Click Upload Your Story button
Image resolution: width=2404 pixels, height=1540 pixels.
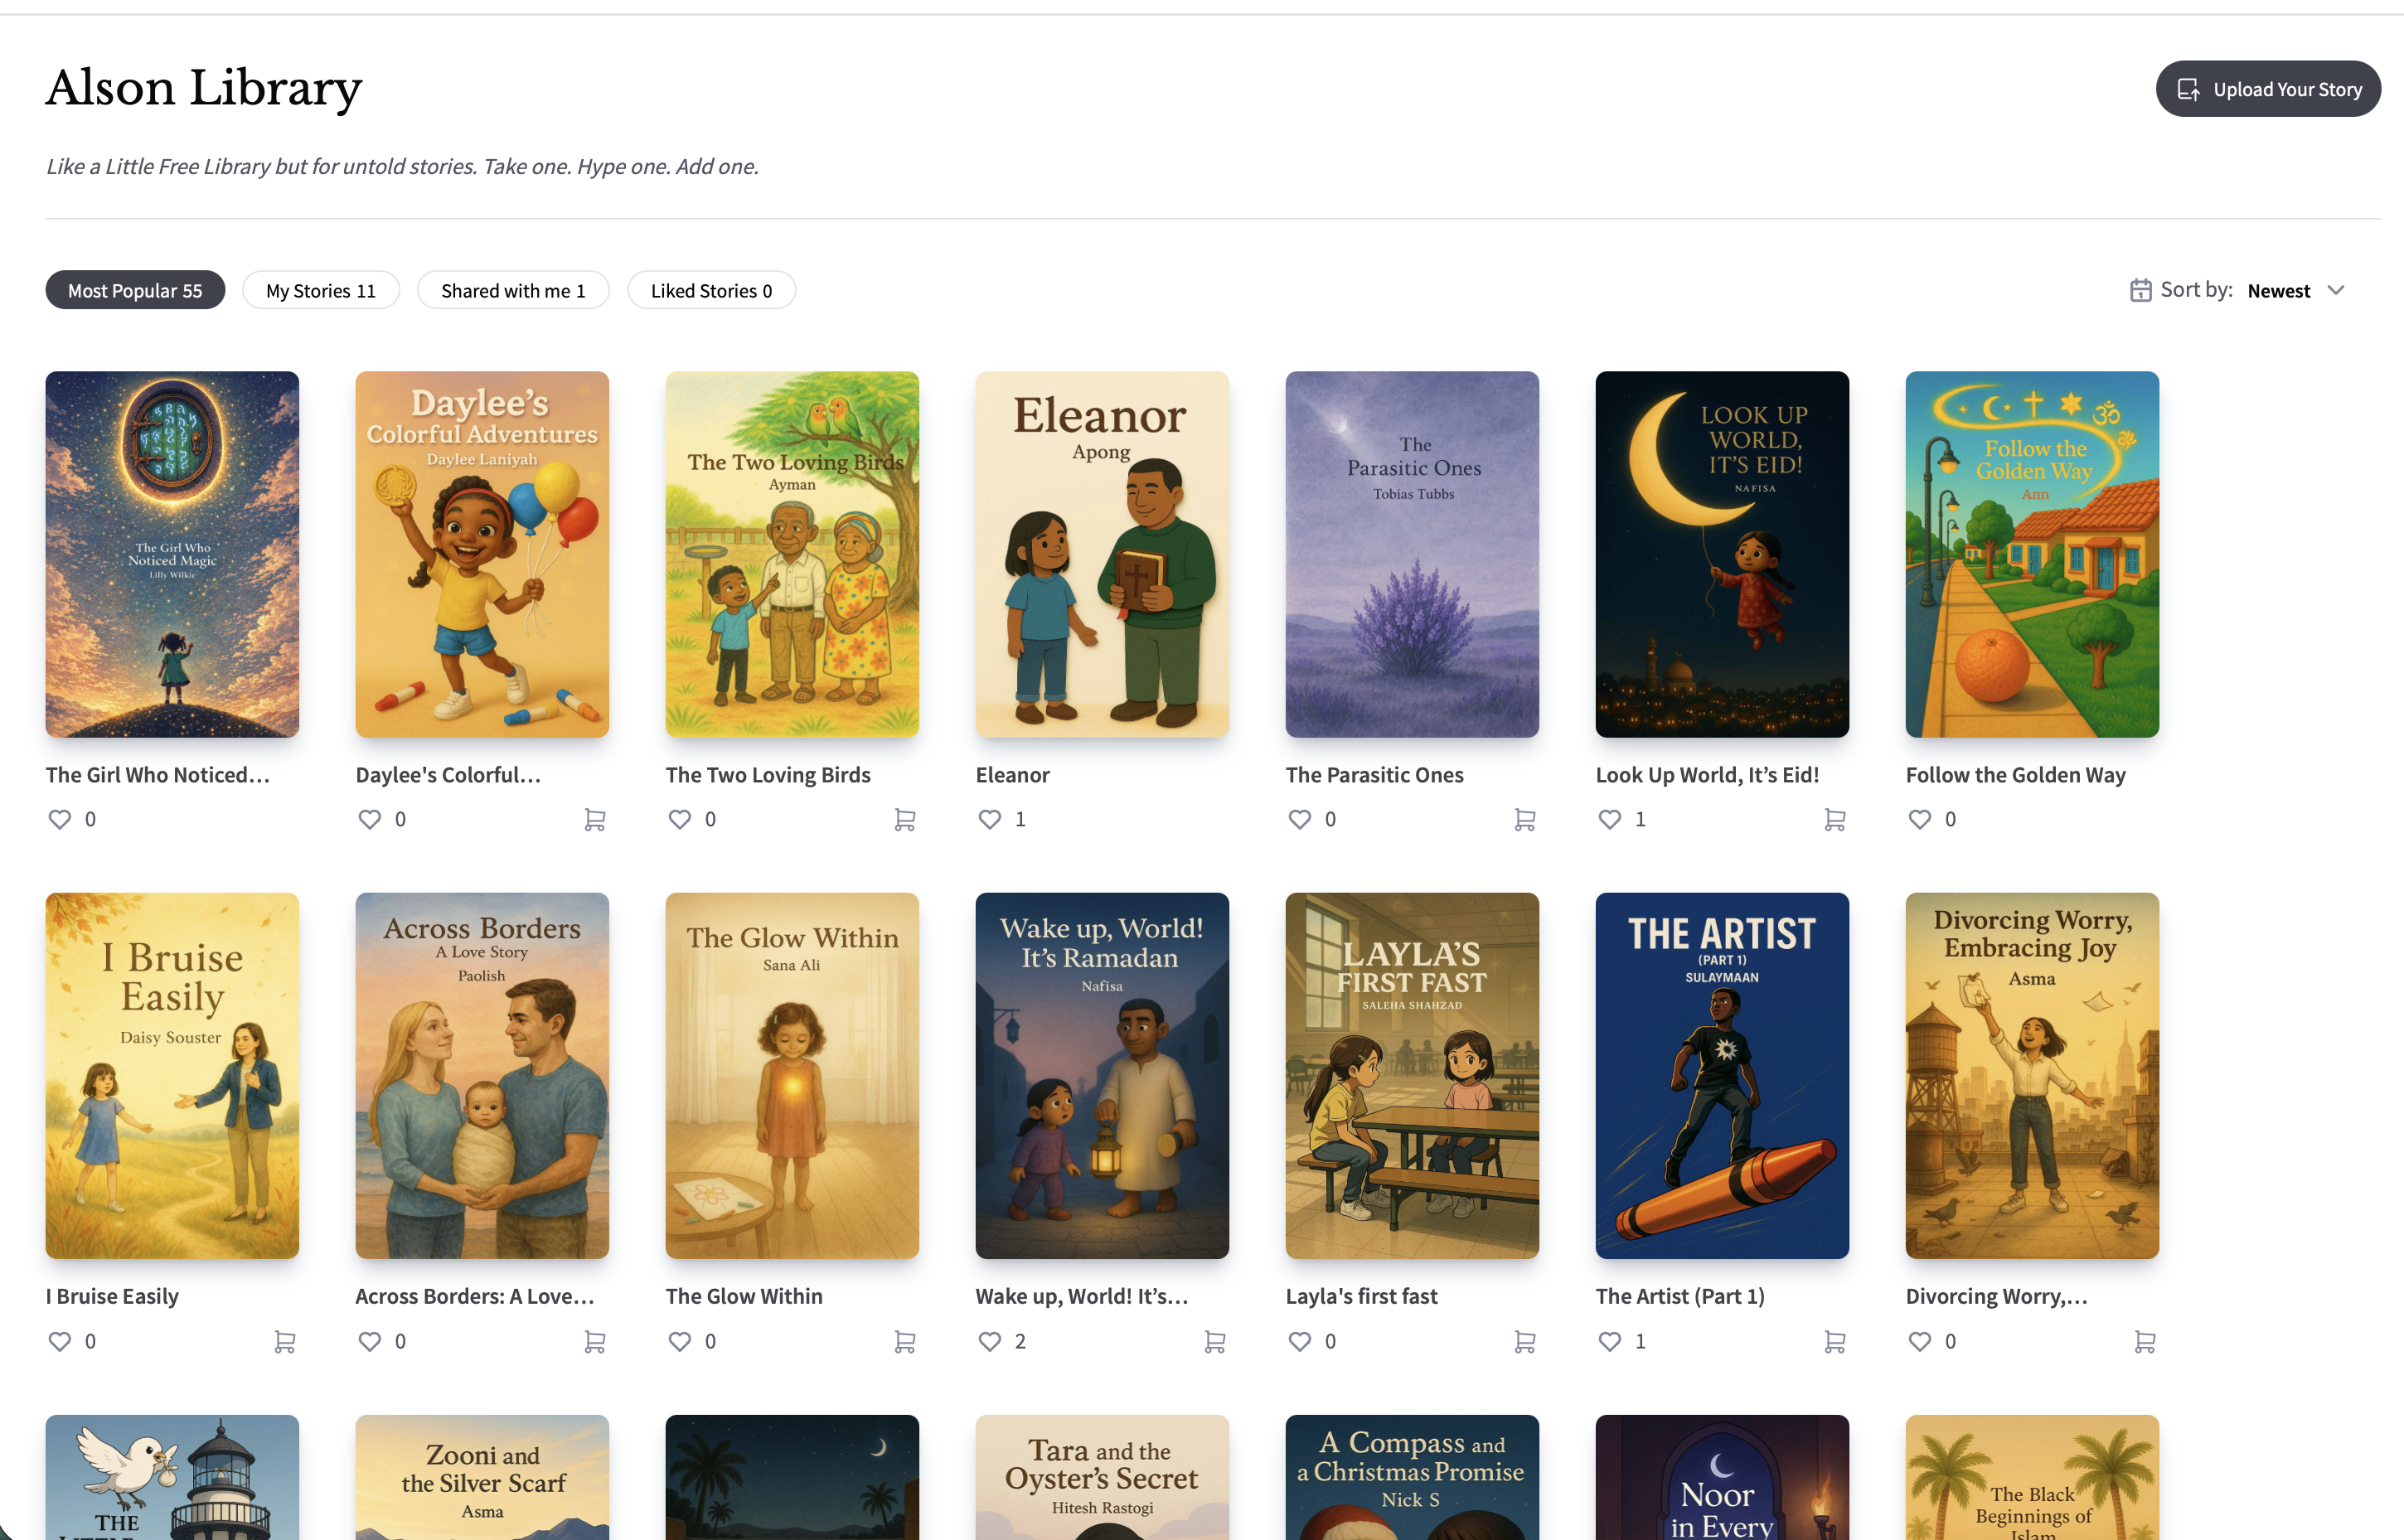coord(2267,89)
